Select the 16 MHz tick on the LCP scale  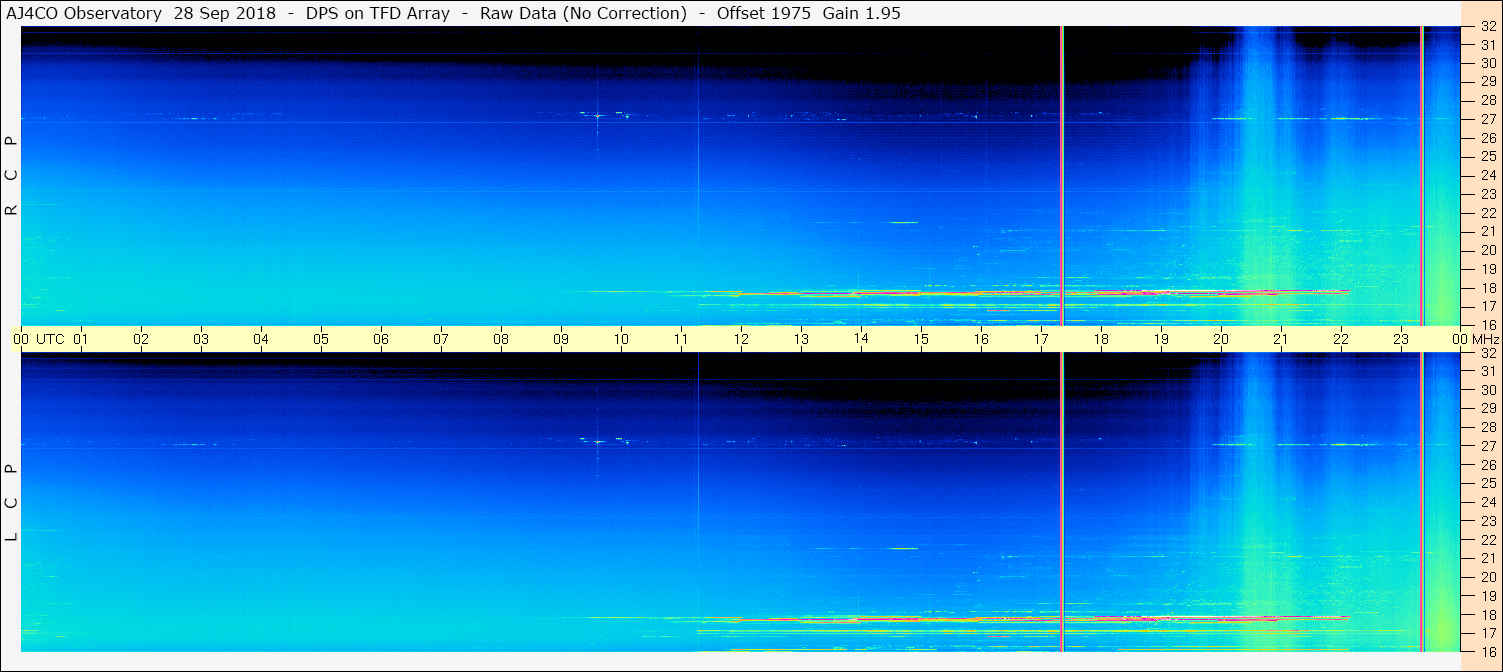[x=1488, y=652]
